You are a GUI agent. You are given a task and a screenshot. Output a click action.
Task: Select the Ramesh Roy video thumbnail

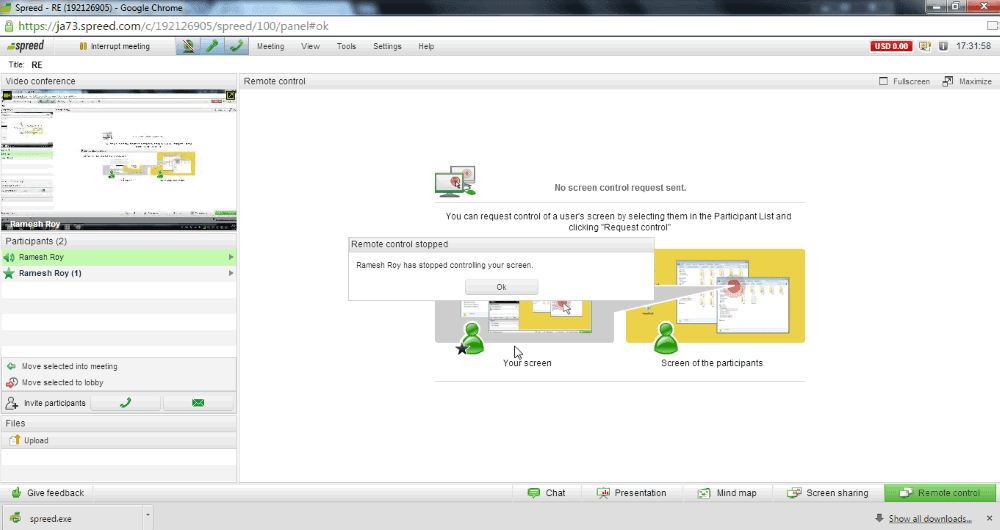(x=119, y=159)
